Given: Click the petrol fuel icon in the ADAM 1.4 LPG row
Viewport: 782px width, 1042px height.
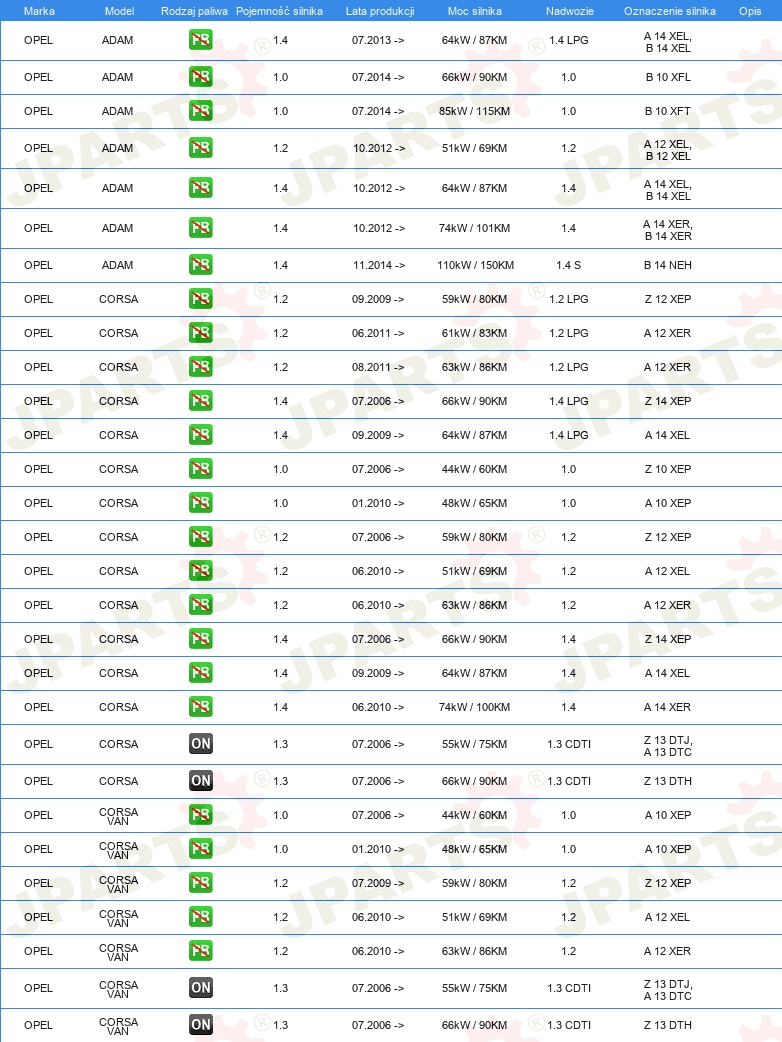Looking at the screenshot, I should [x=201, y=41].
